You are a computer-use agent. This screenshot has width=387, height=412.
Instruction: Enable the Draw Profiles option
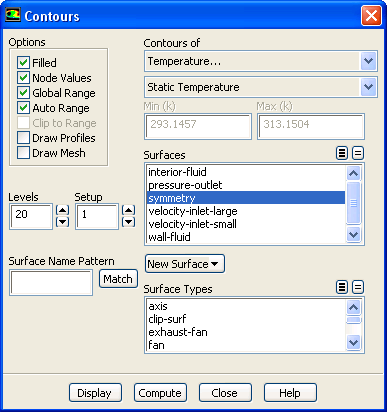(x=23, y=138)
